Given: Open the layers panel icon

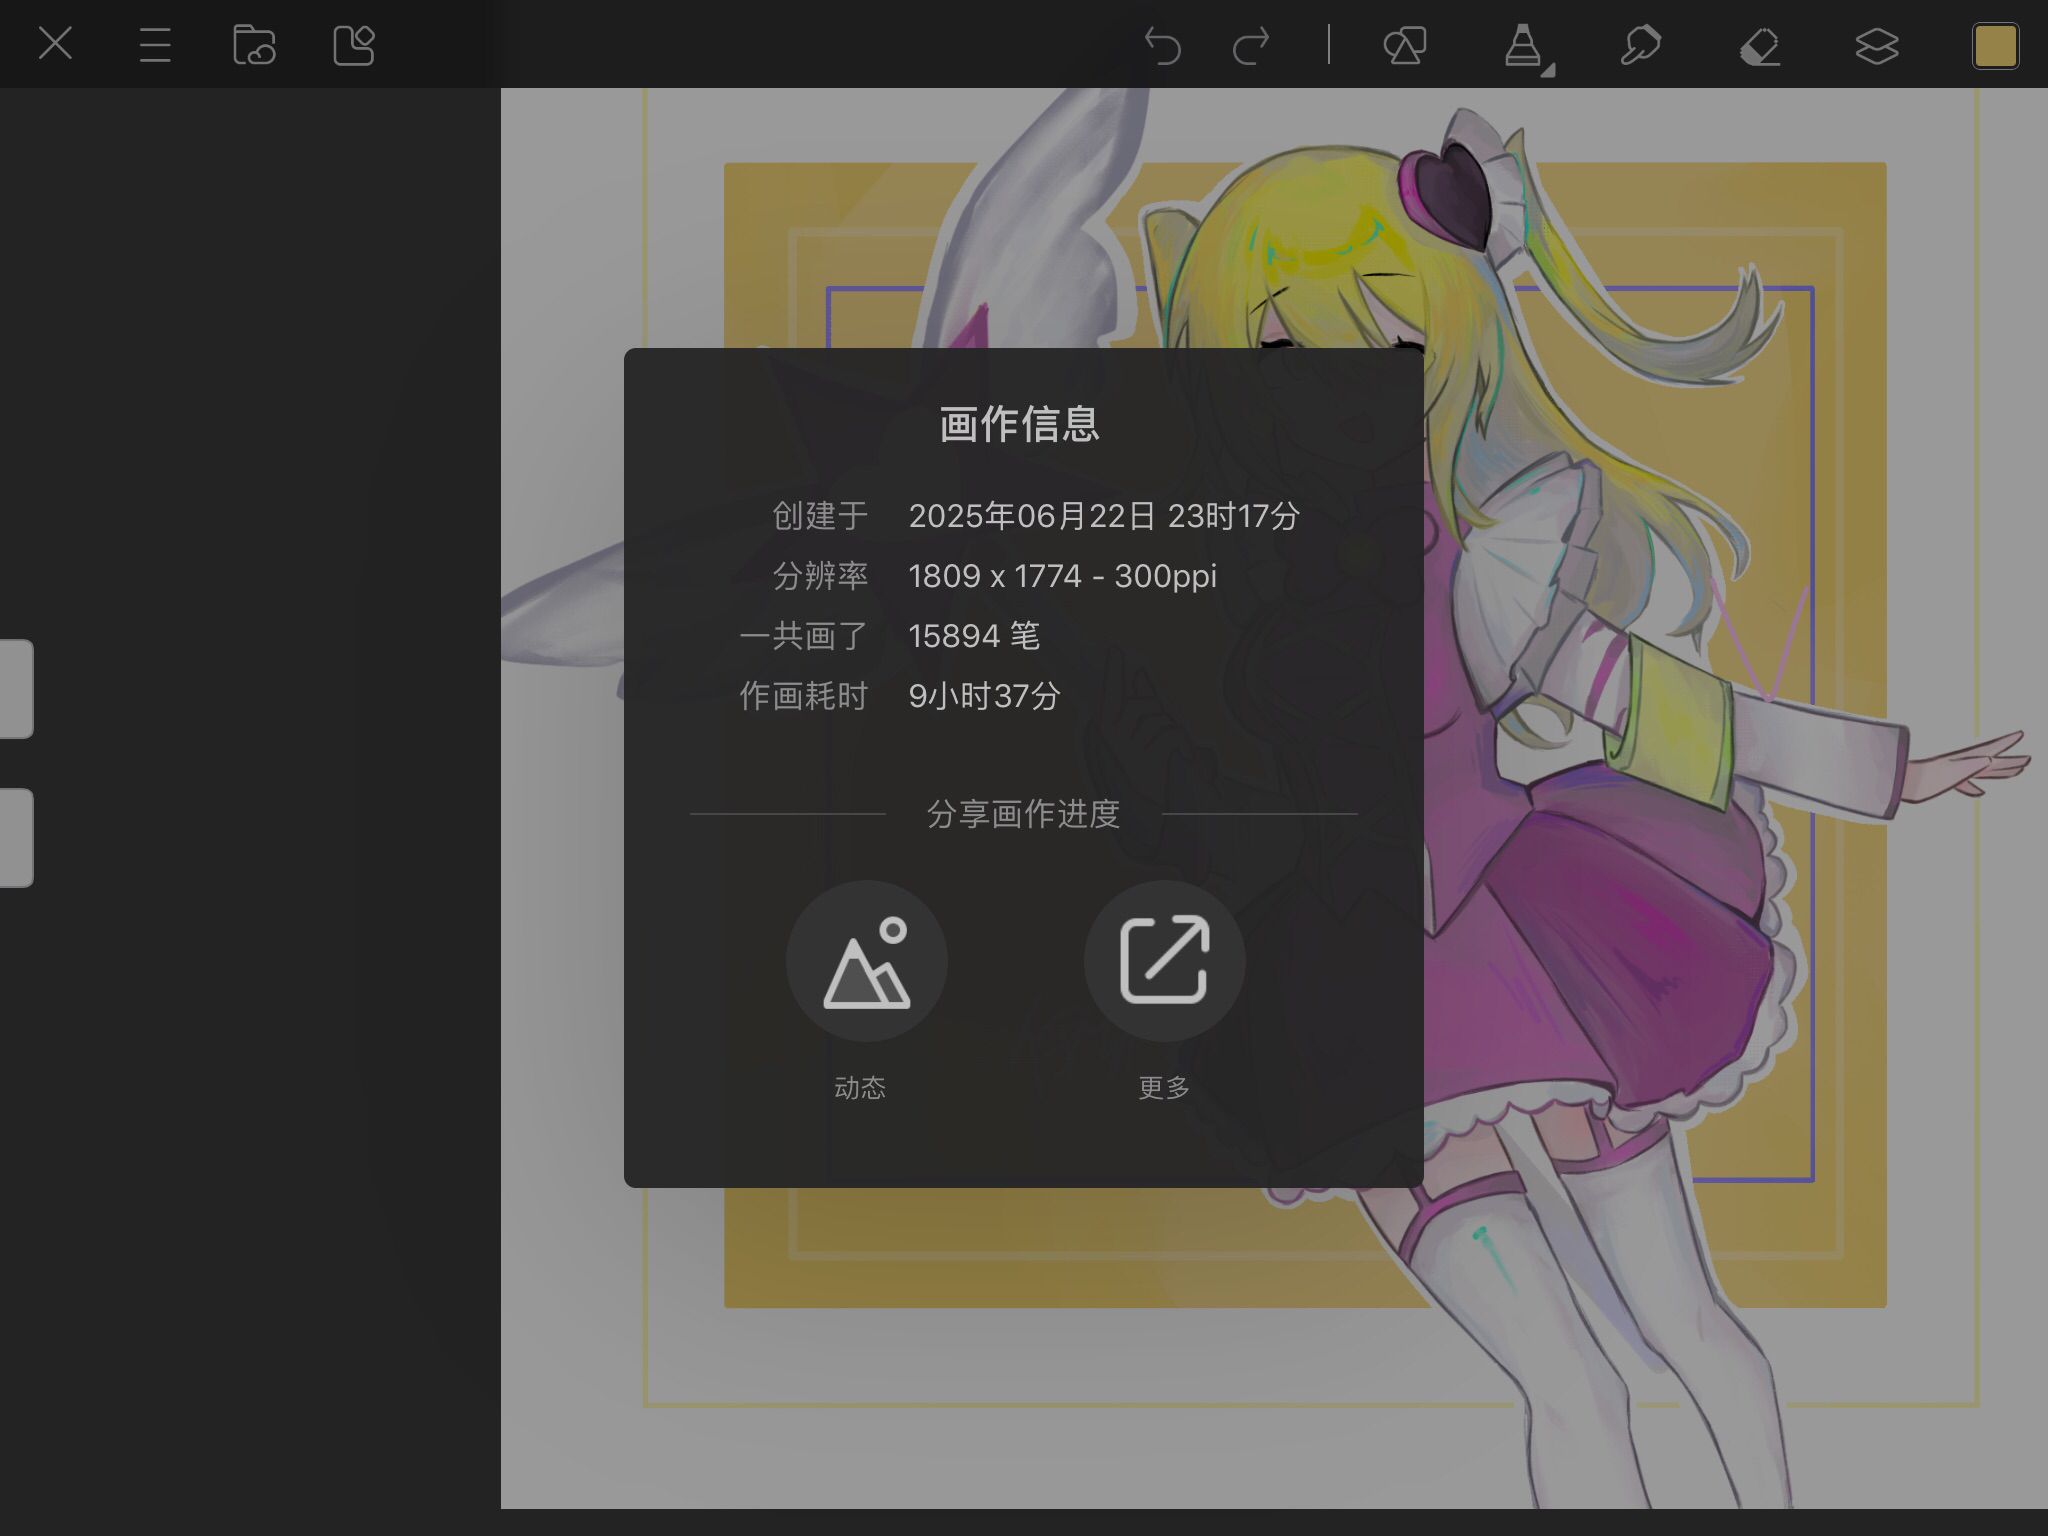Looking at the screenshot, I should pos(1877,46).
